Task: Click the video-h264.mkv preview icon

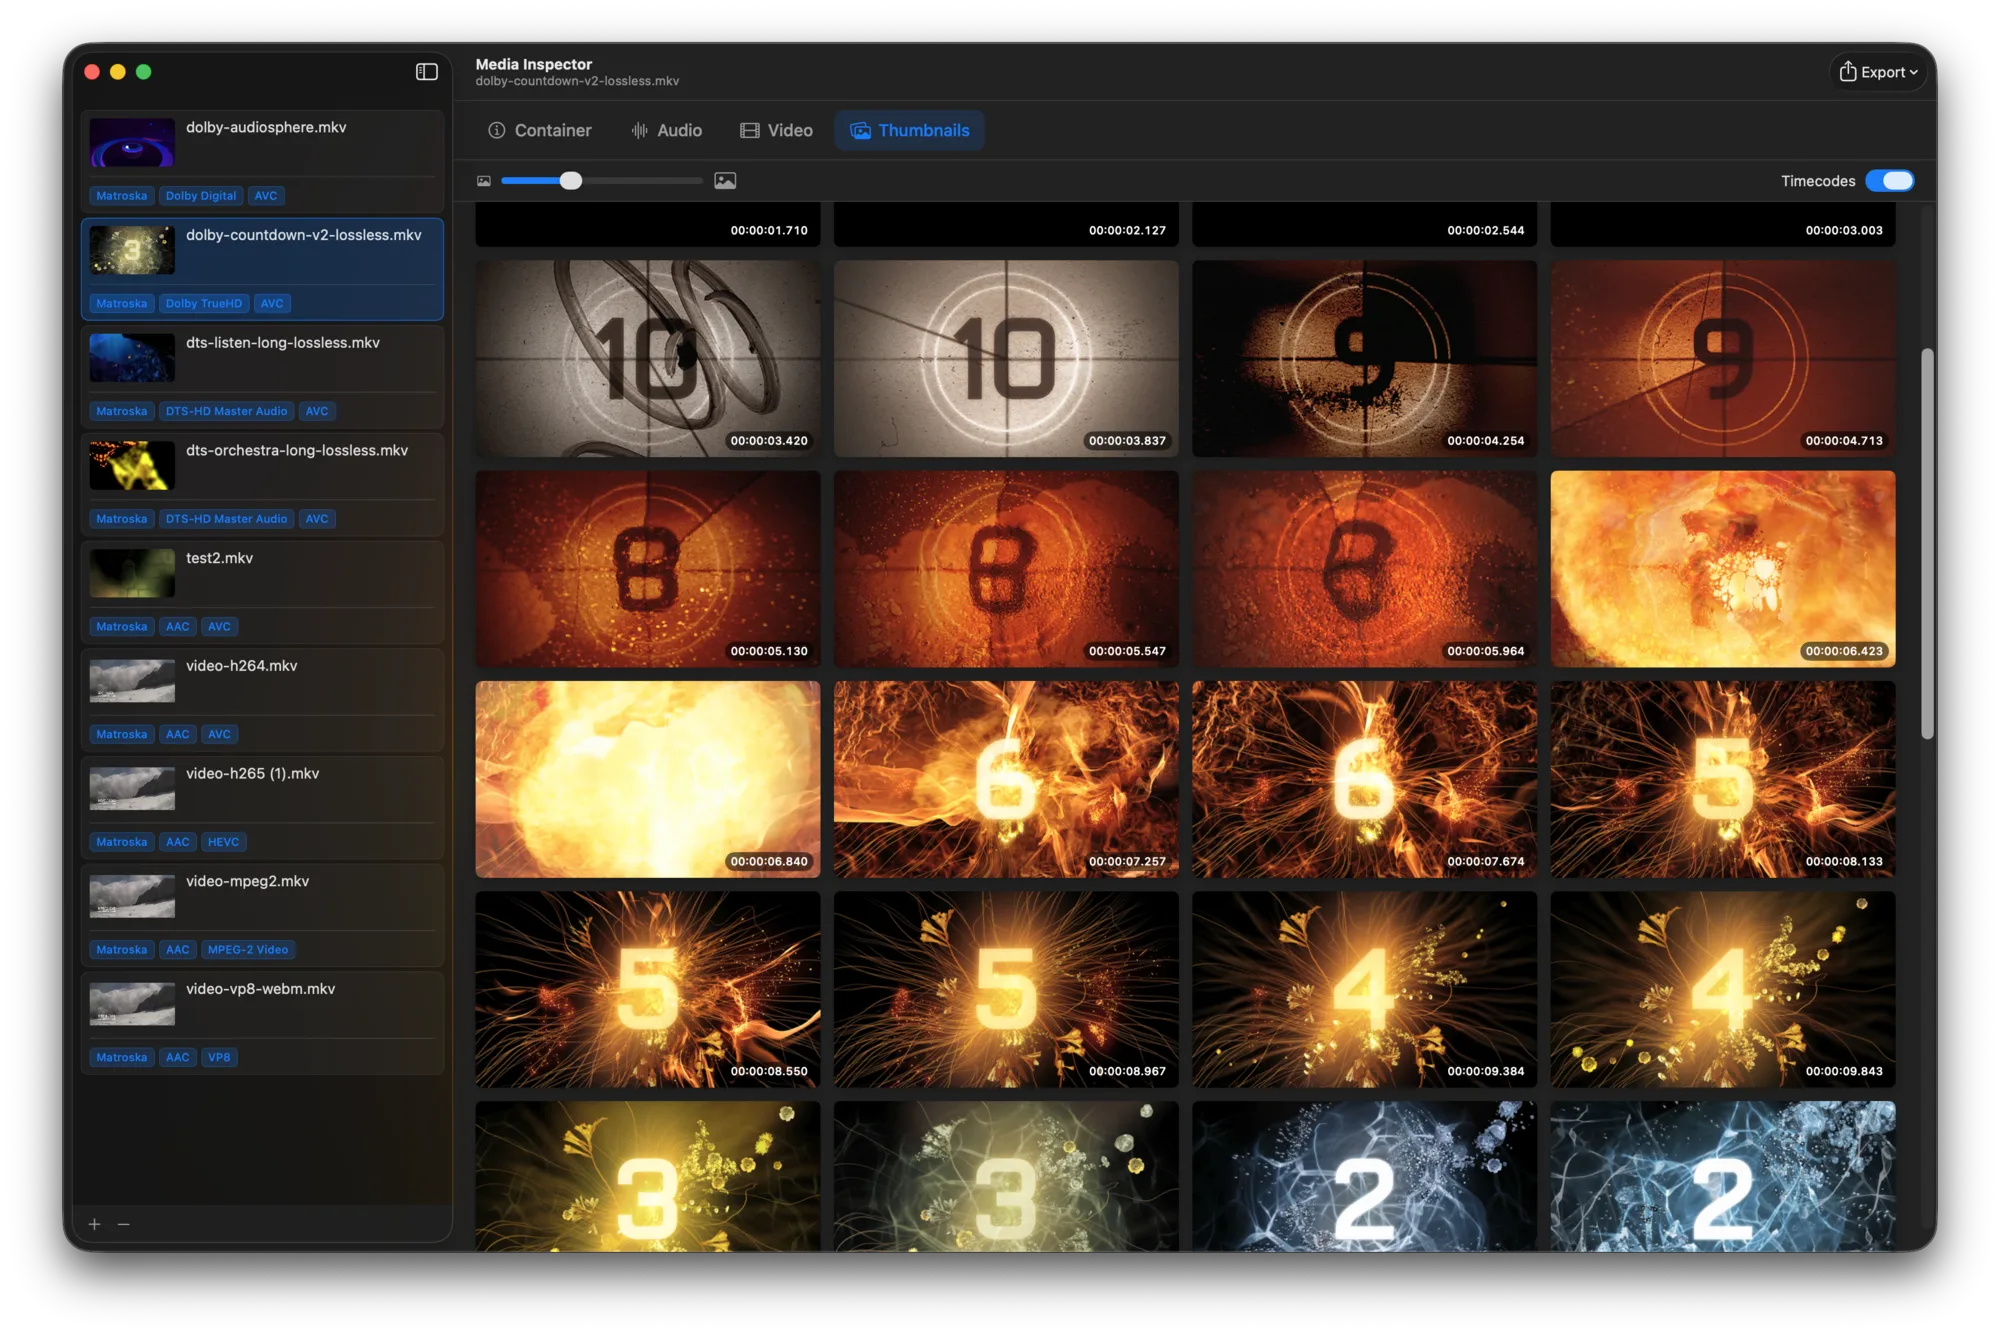Action: [x=132, y=680]
